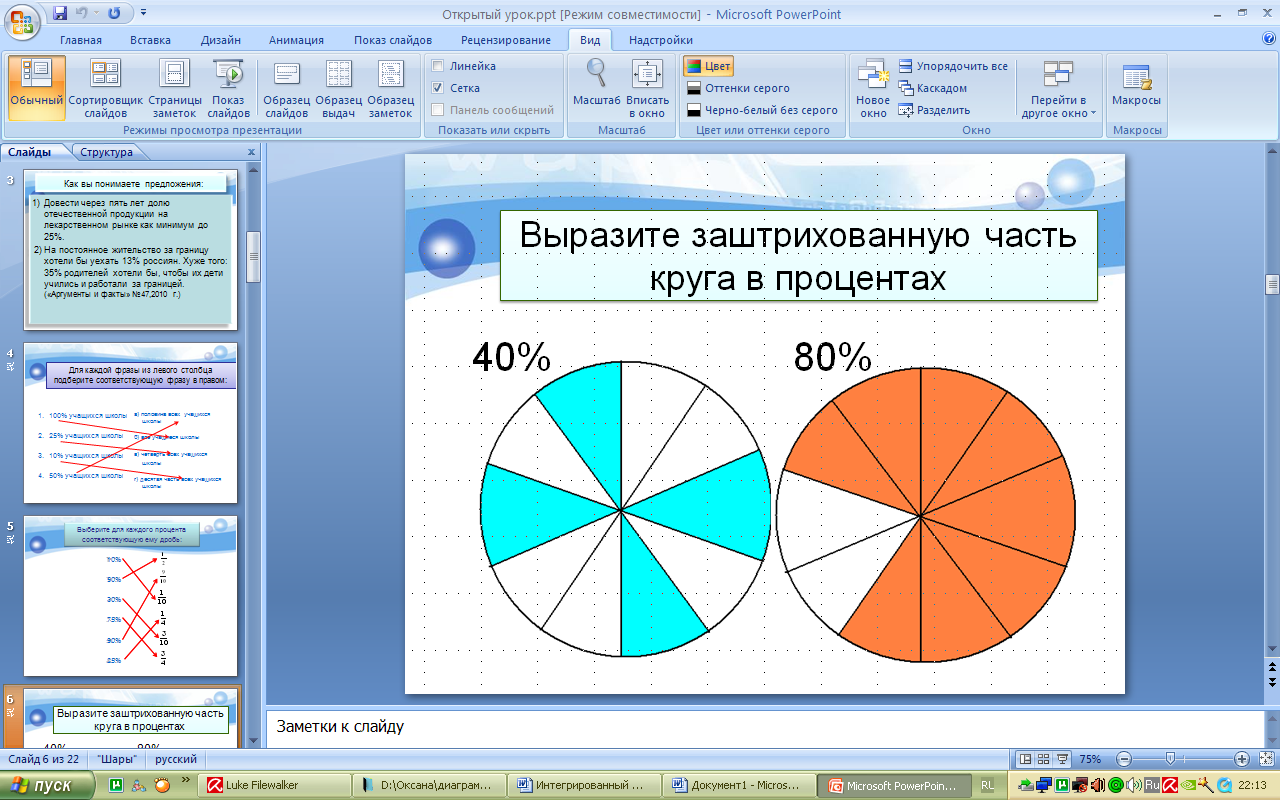Click slide title Выразите заштрихованную часть
Image resolution: width=1280 pixels, height=800 pixels.
coord(798,255)
